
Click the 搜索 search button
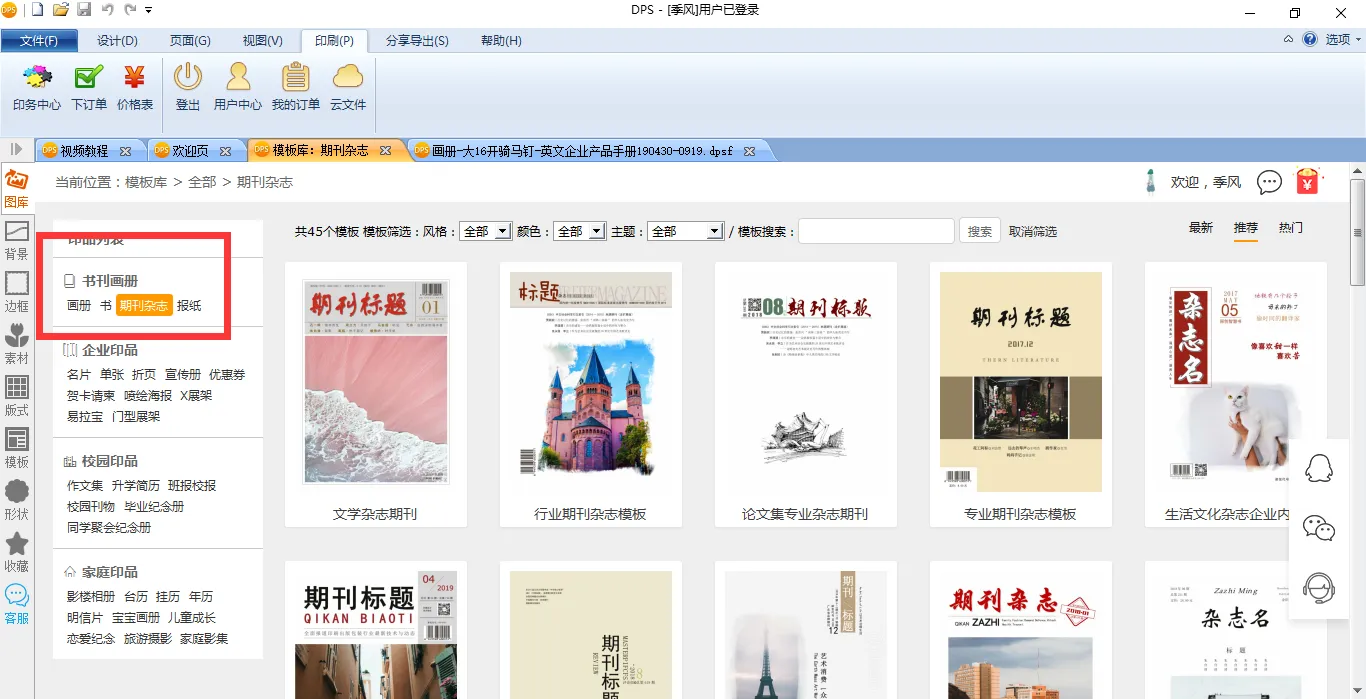980,231
